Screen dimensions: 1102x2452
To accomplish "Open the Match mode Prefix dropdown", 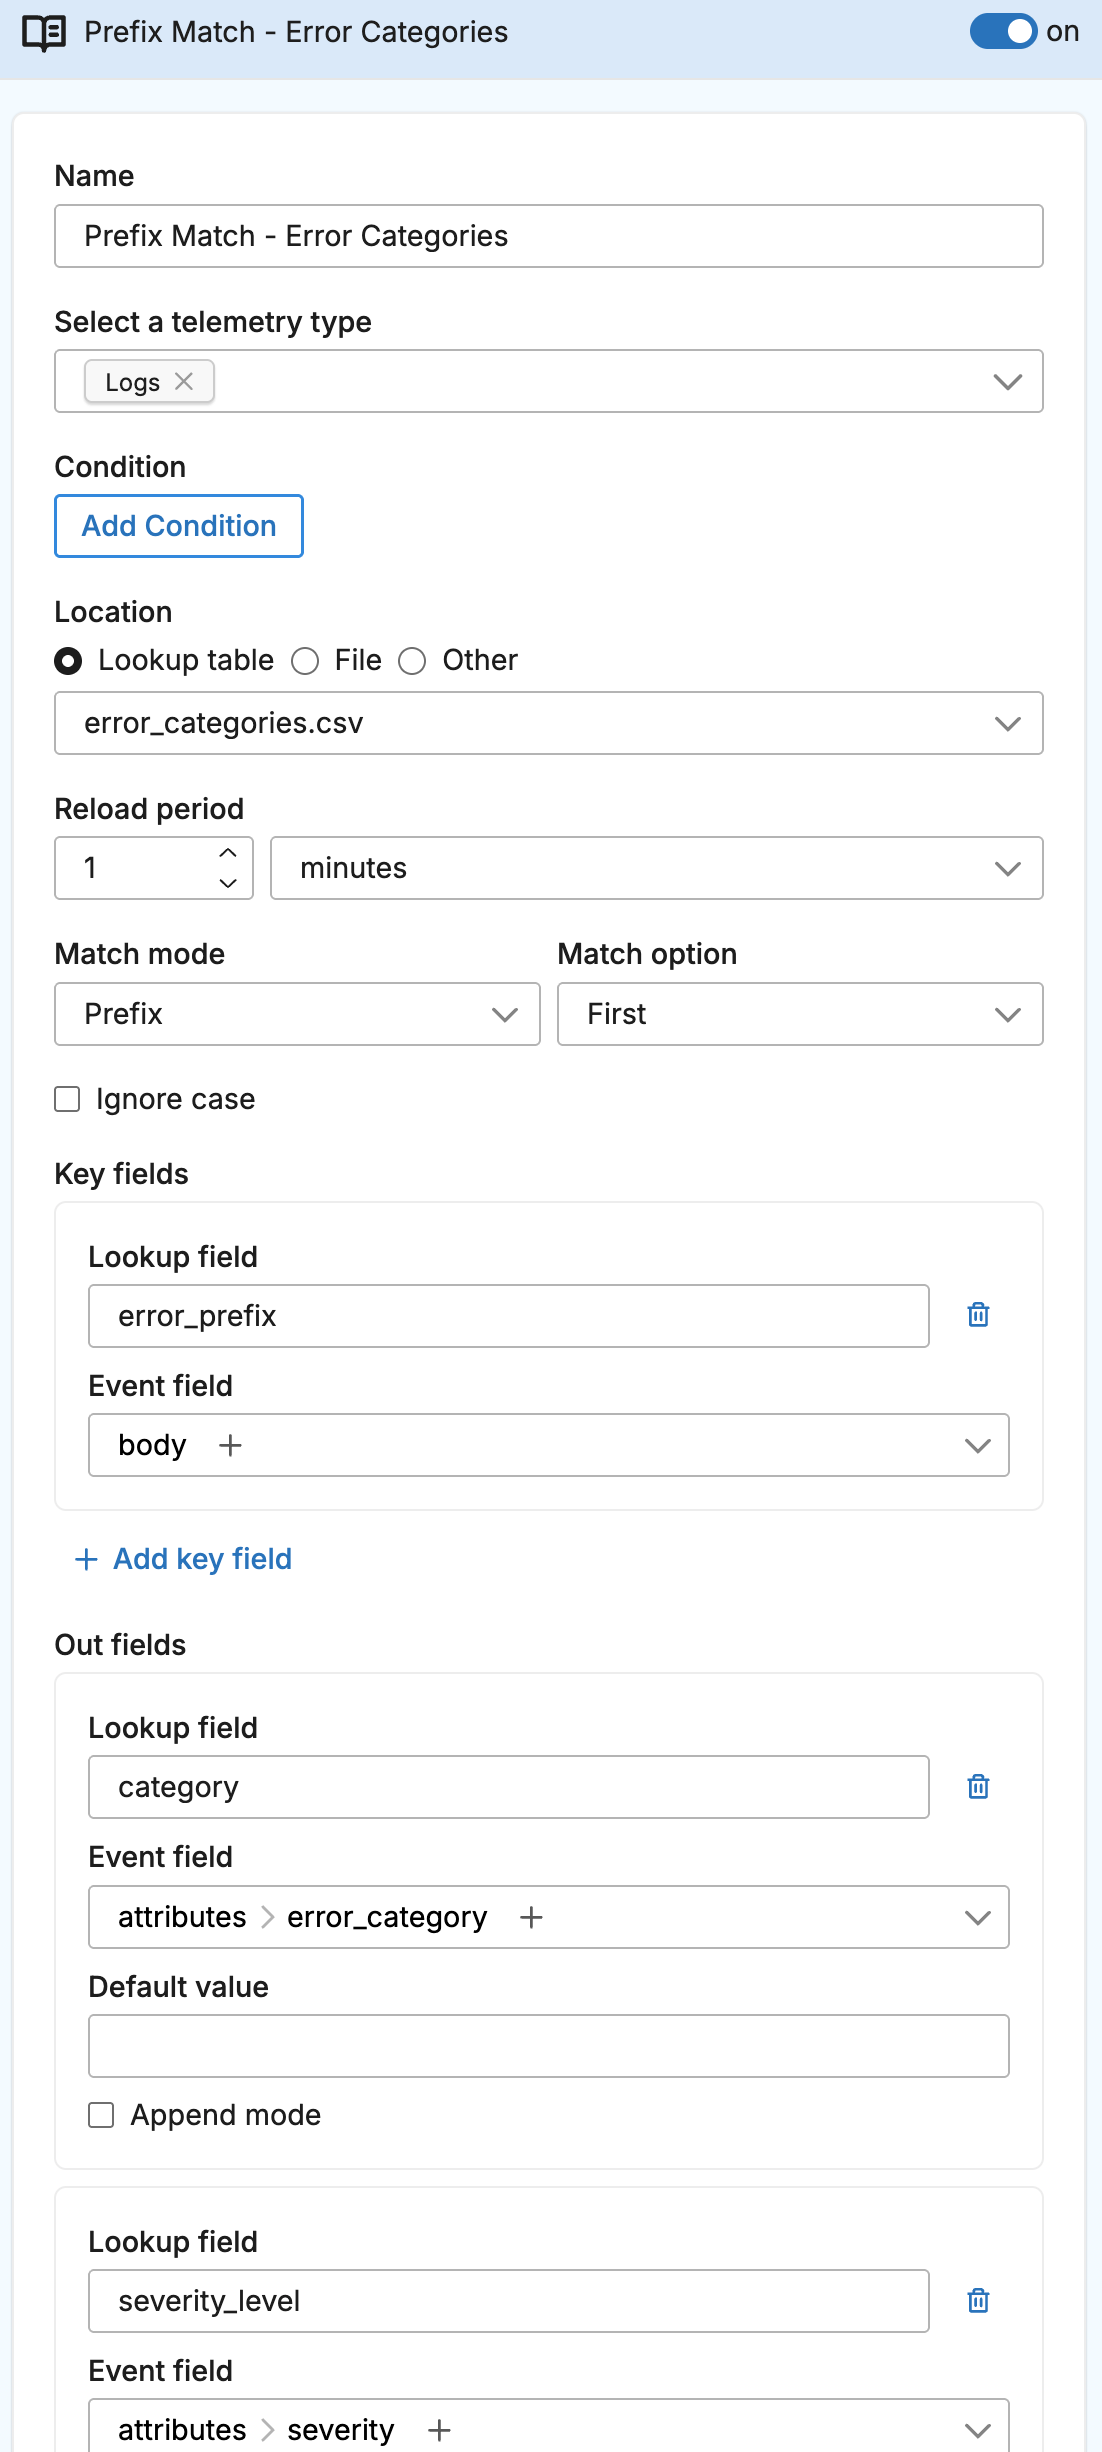I will click(297, 1014).
